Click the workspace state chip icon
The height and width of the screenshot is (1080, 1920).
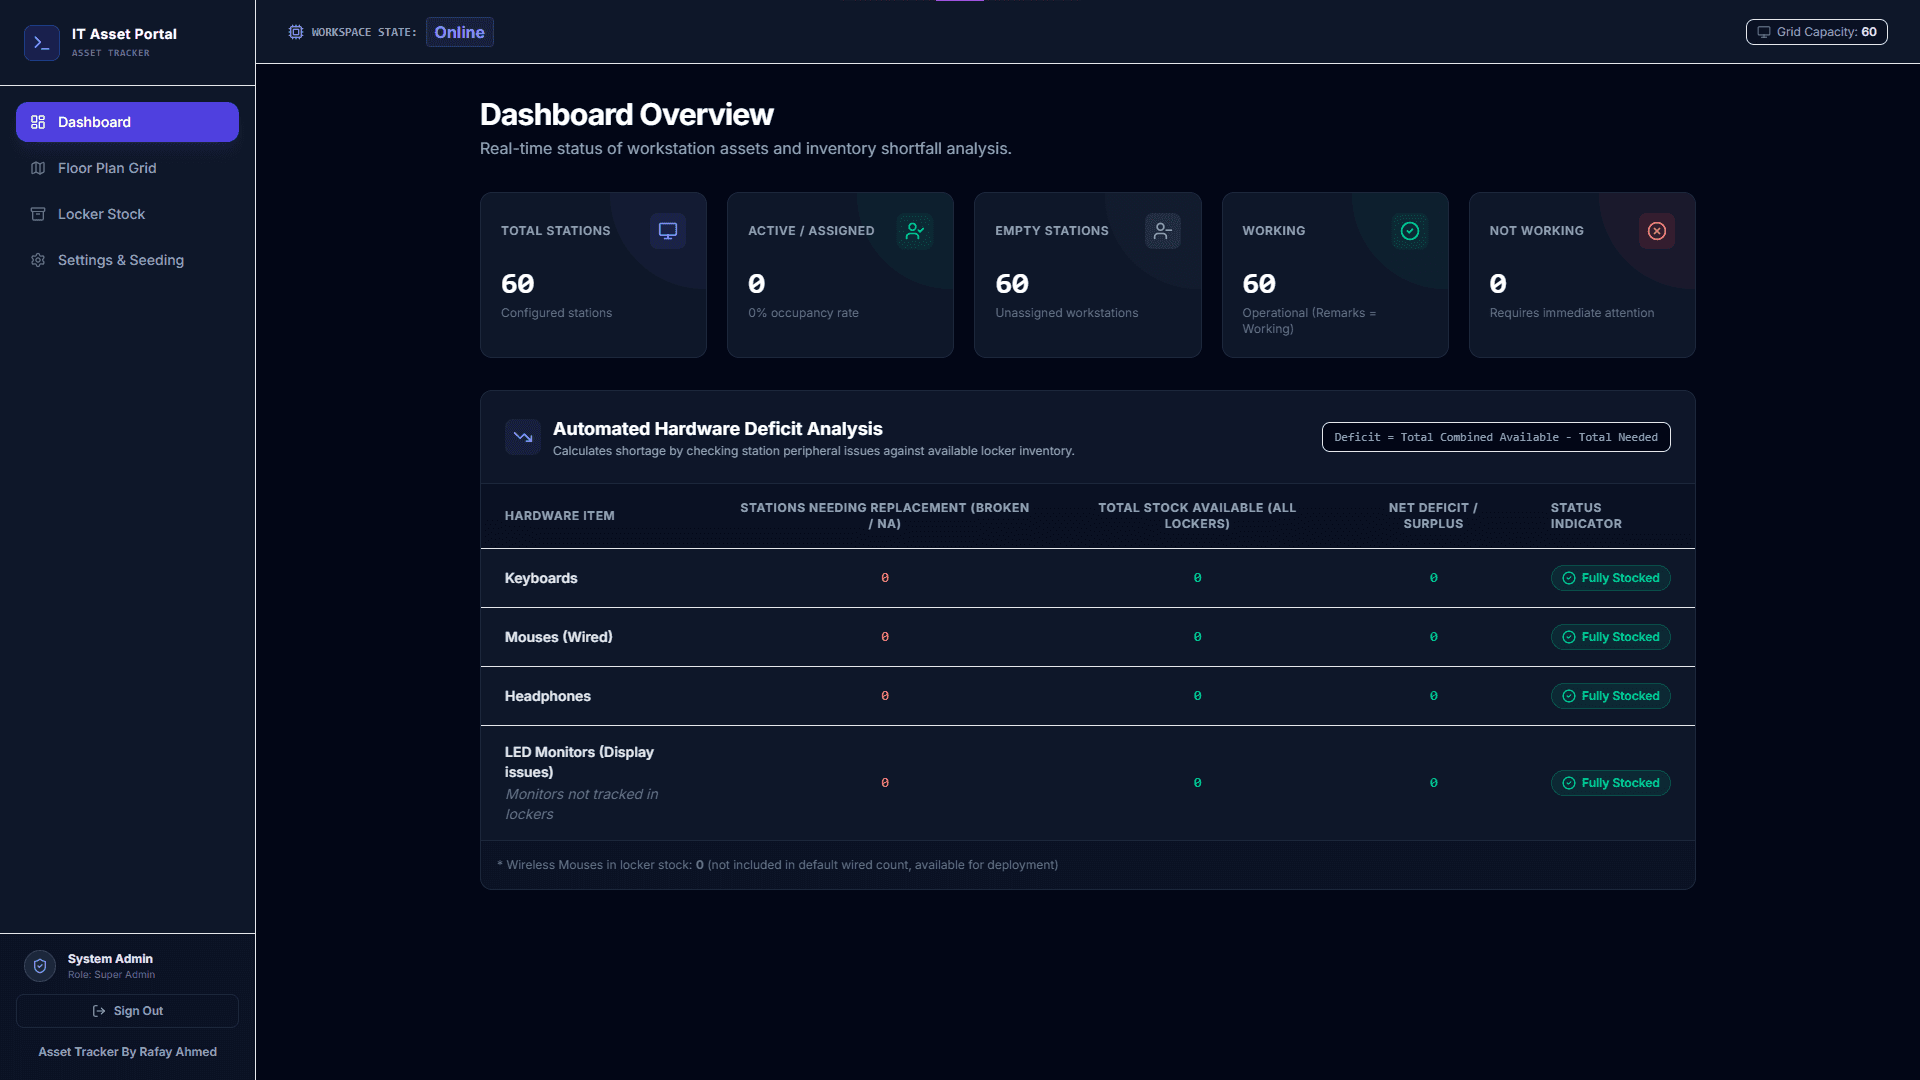[296, 32]
